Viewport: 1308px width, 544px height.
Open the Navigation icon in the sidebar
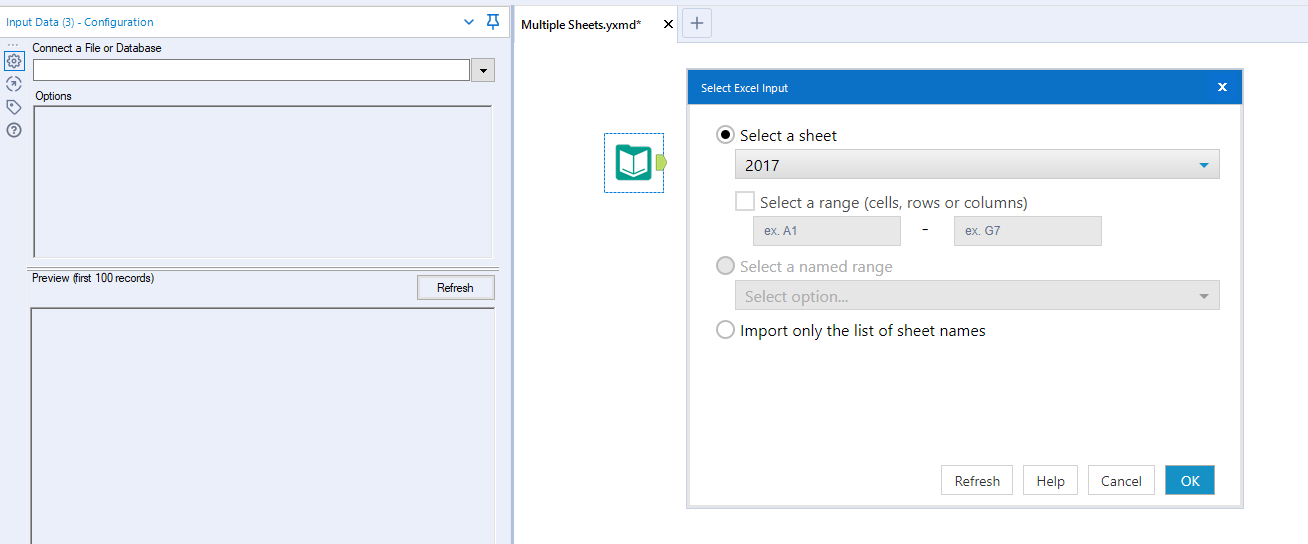(x=14, y=84)
